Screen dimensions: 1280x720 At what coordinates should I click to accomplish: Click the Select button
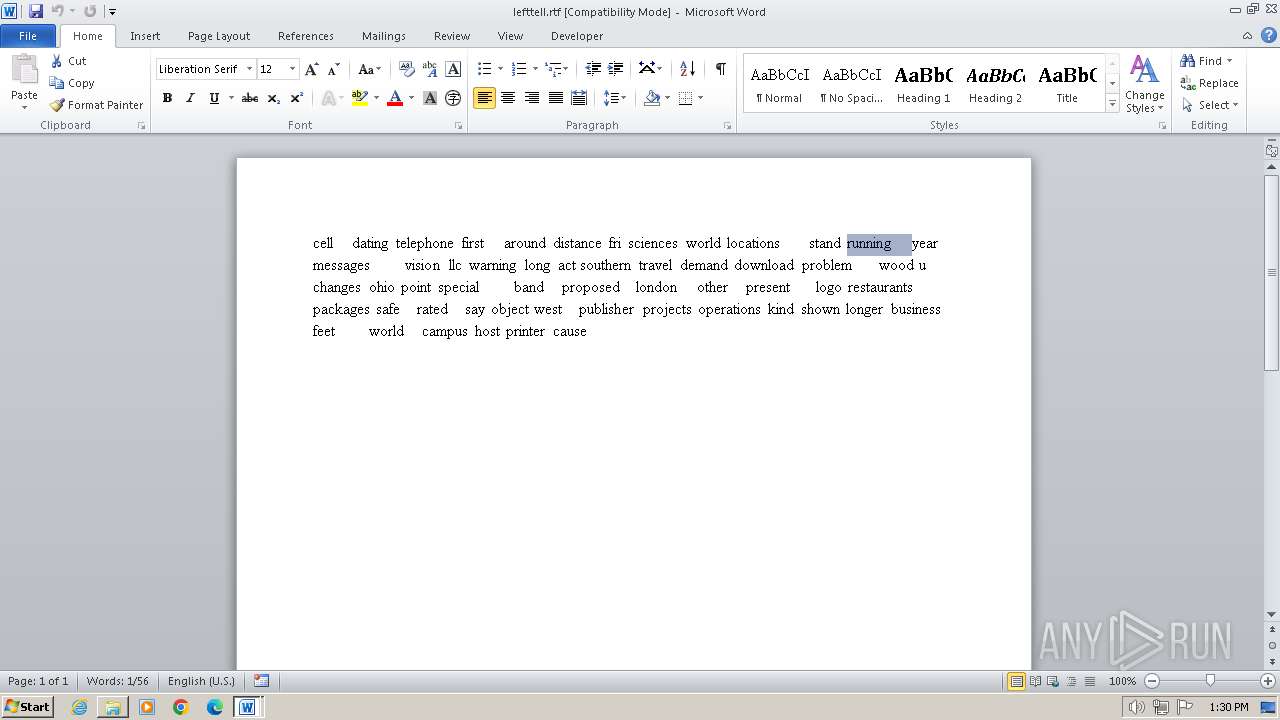tap(1210, 105)
